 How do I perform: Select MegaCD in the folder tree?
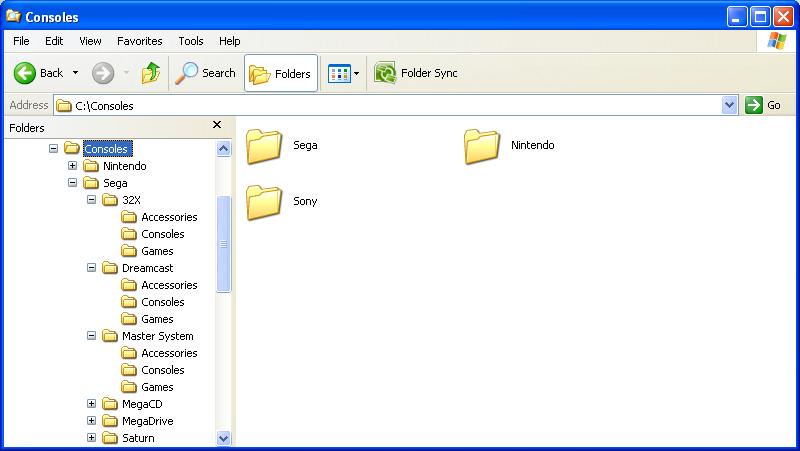[142, 404]
